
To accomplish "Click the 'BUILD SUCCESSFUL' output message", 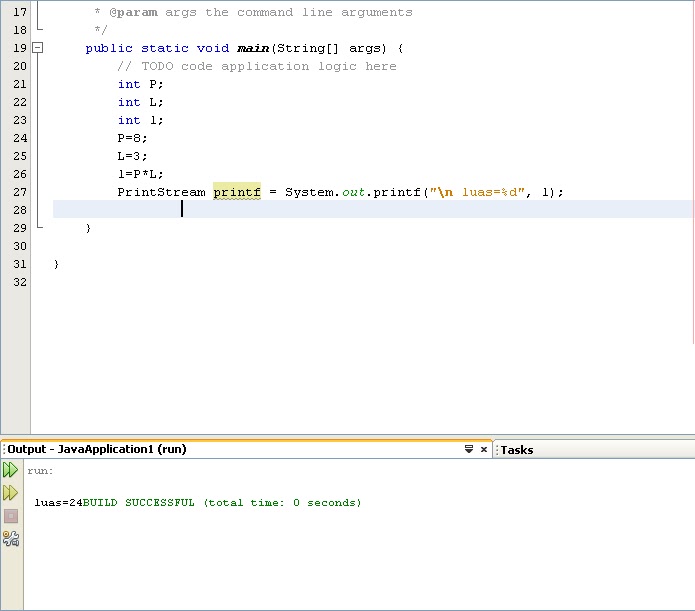I will [x=139, y=503].
